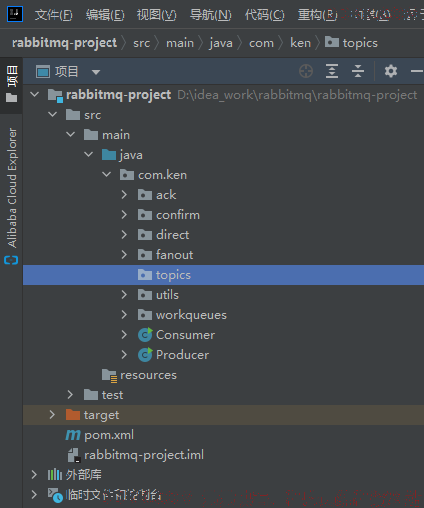Click the Expand All icon in project toolbar
The image size is (424, 508).
[332, 71]
